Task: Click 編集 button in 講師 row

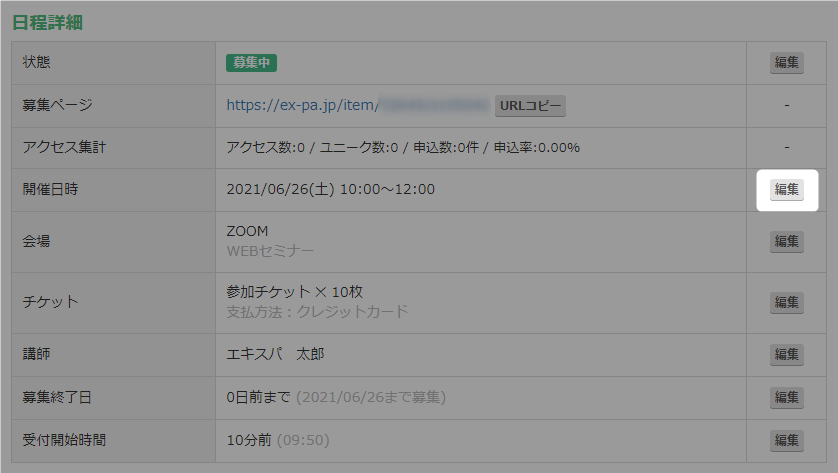Action: (786, 354)
